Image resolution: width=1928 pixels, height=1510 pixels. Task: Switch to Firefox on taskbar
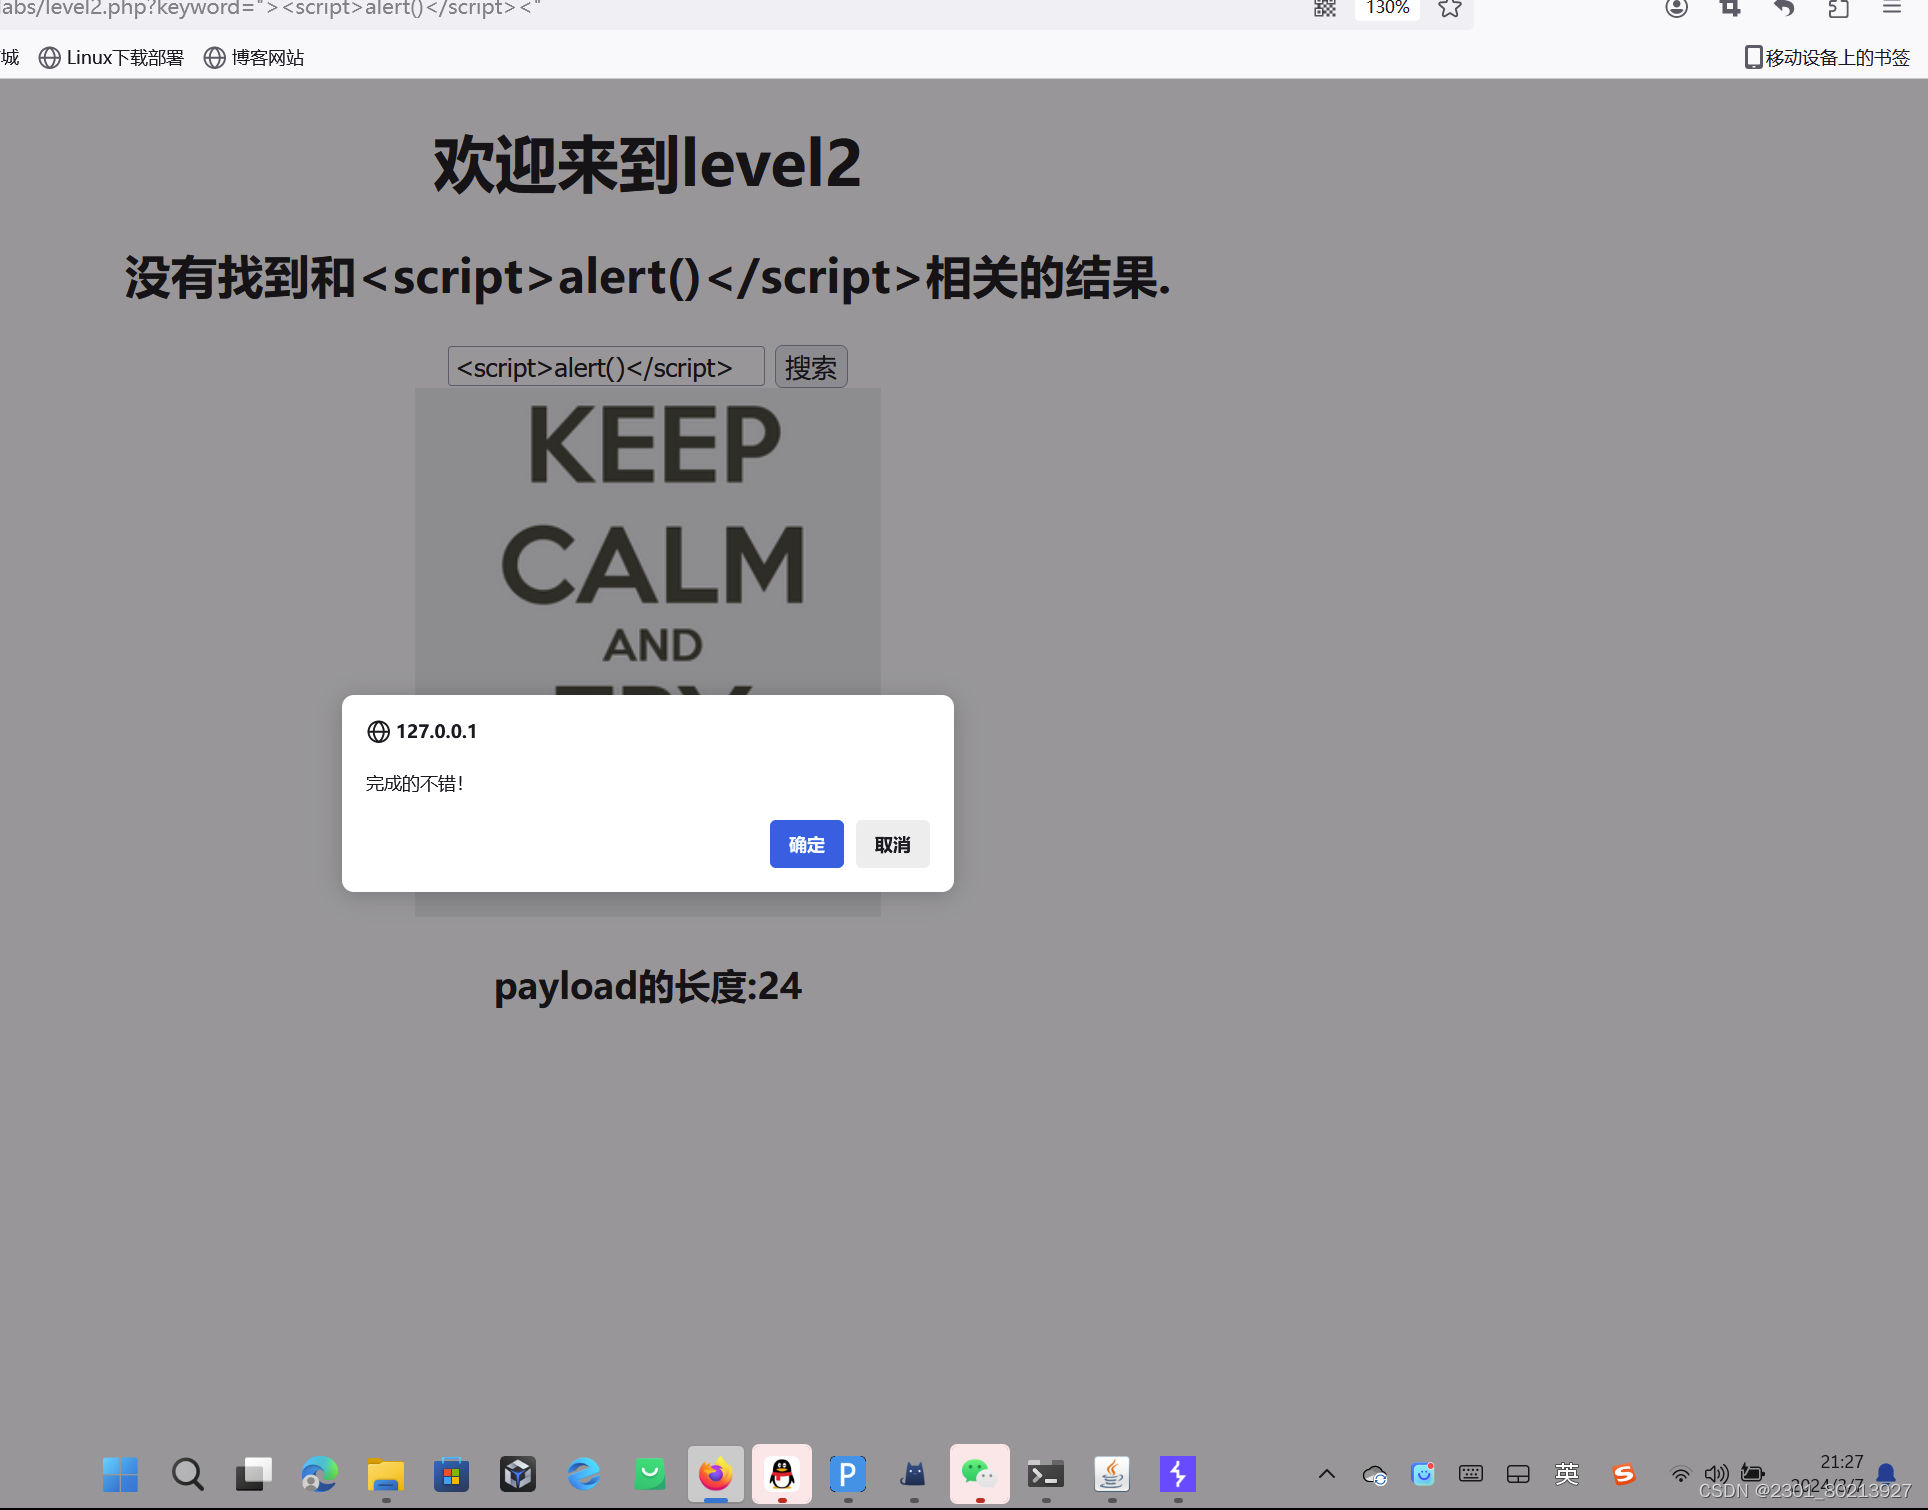pos(715,1474)
